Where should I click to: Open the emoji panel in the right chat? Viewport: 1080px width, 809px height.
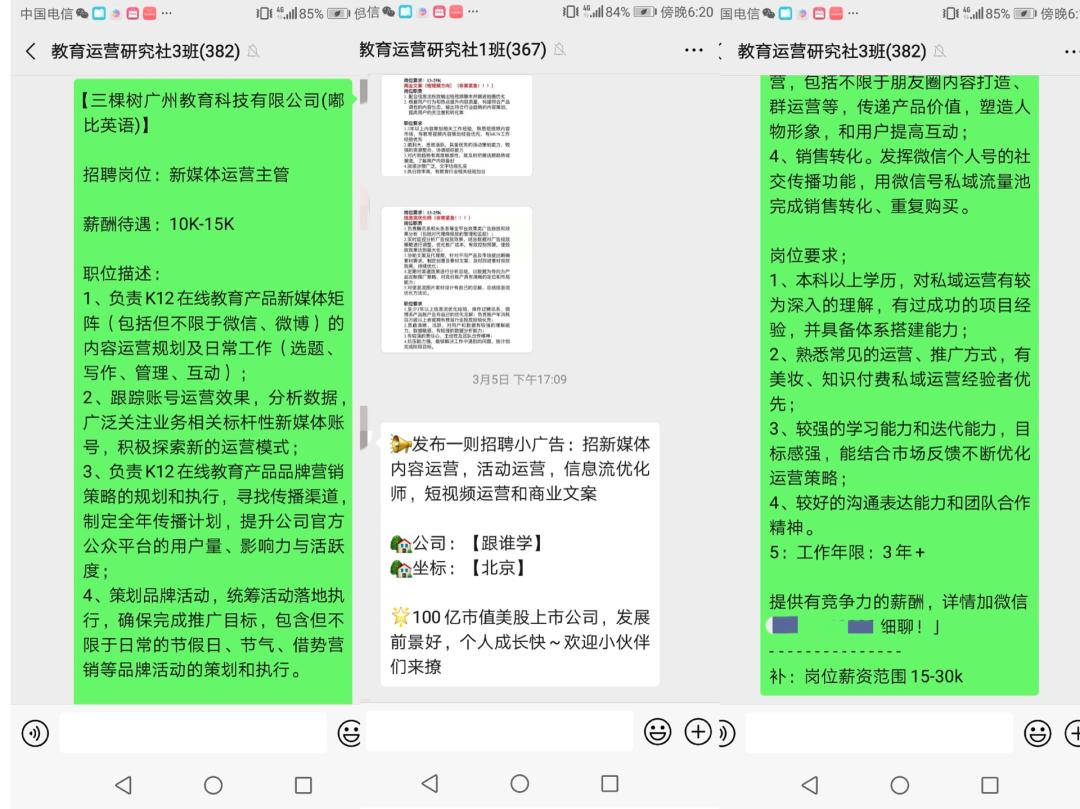(x=1038, y=731)
